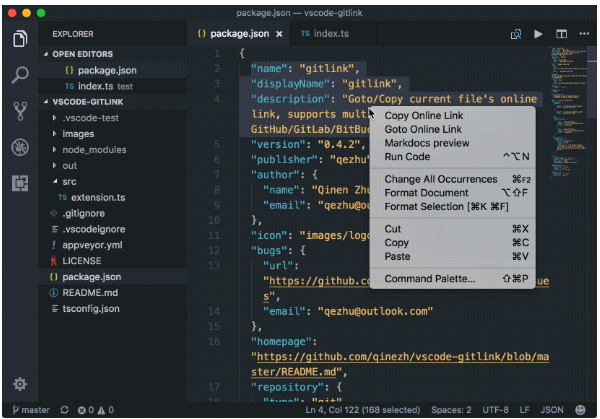The width and height of the screenshot is (600, 419).
Task: Open the Debug view in activity bar
Action: pos(19,147)
